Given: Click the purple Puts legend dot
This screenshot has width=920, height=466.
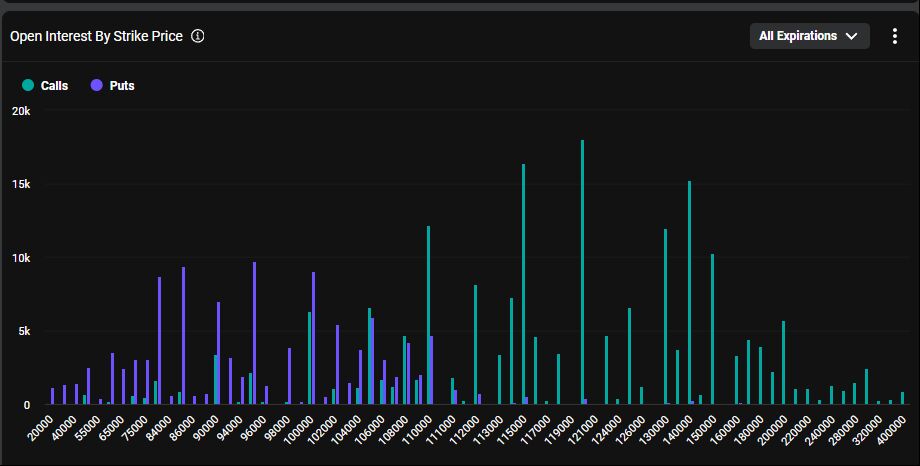Looking at the screenshot, I should coord(97,86).
